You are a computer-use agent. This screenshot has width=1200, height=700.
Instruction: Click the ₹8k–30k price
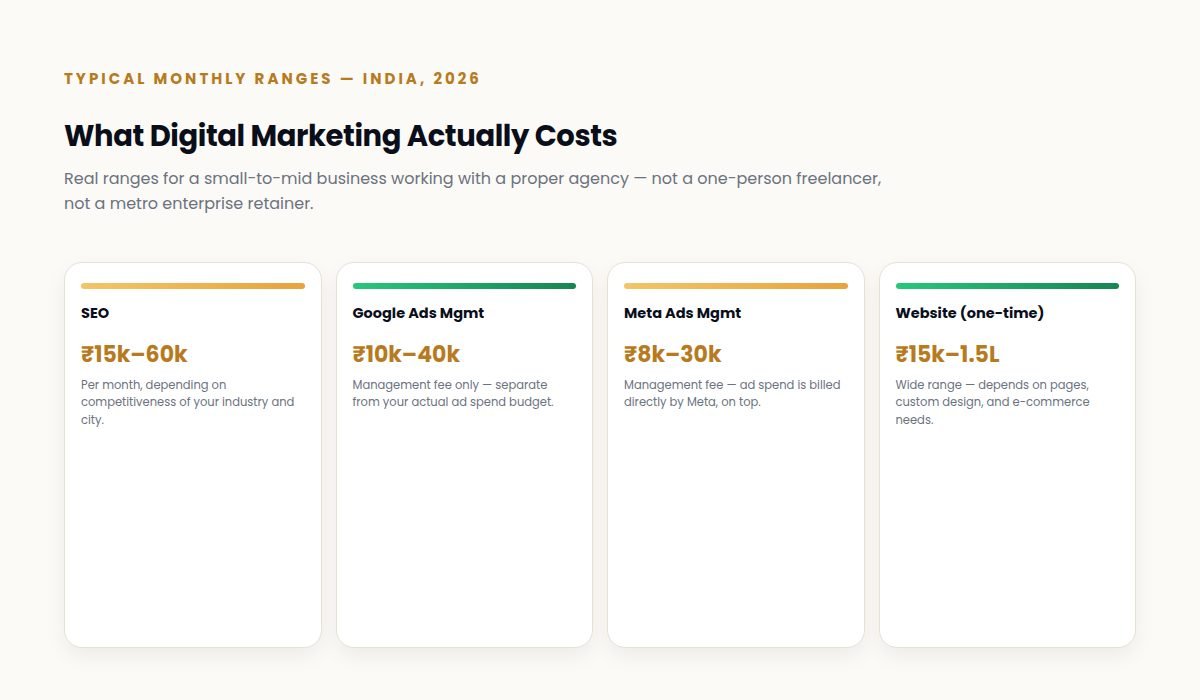point(672,354)
